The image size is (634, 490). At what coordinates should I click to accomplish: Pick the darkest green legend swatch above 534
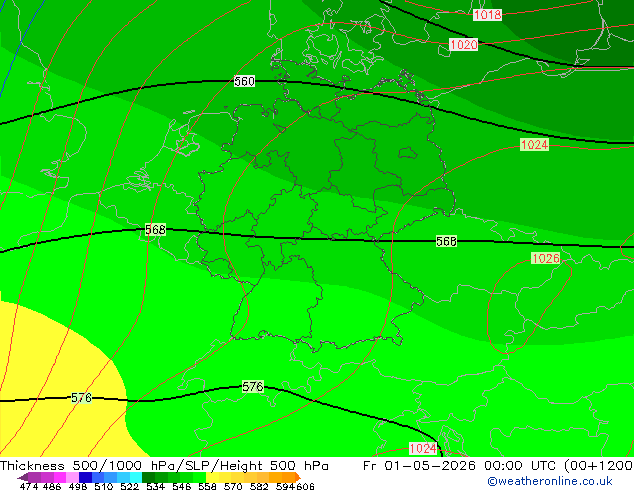(x=149, y=477)
